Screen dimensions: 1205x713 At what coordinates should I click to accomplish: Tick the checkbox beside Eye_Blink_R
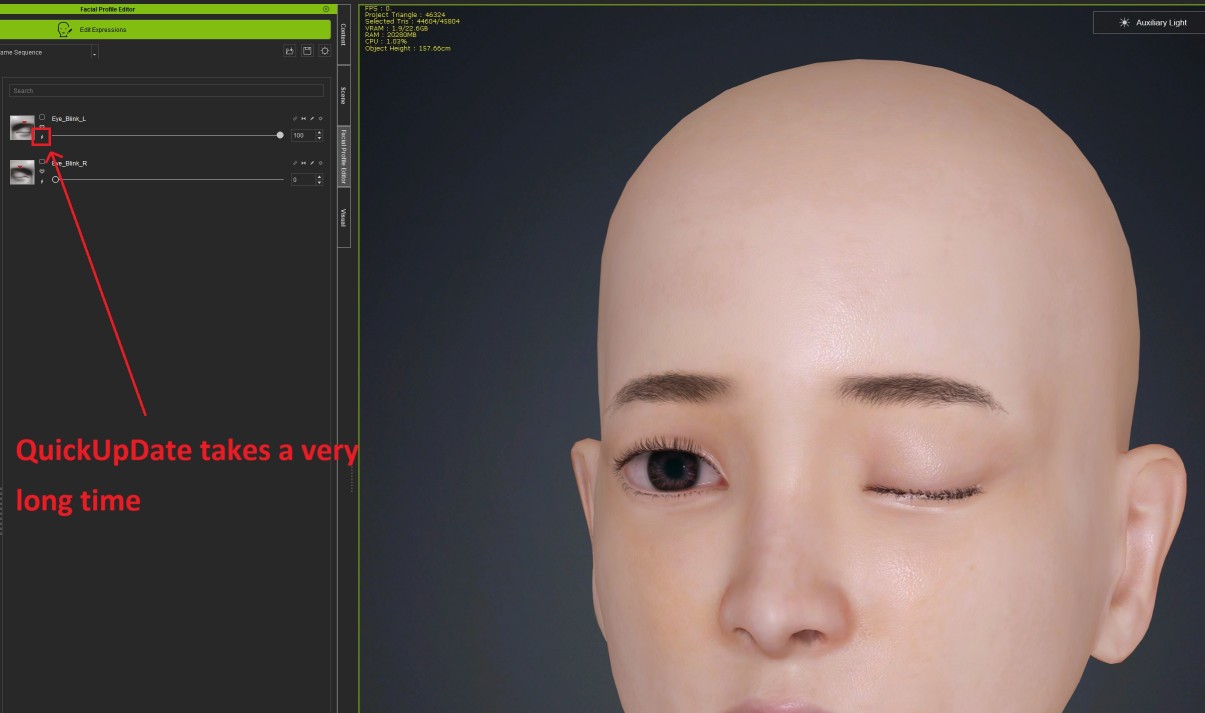42,161
